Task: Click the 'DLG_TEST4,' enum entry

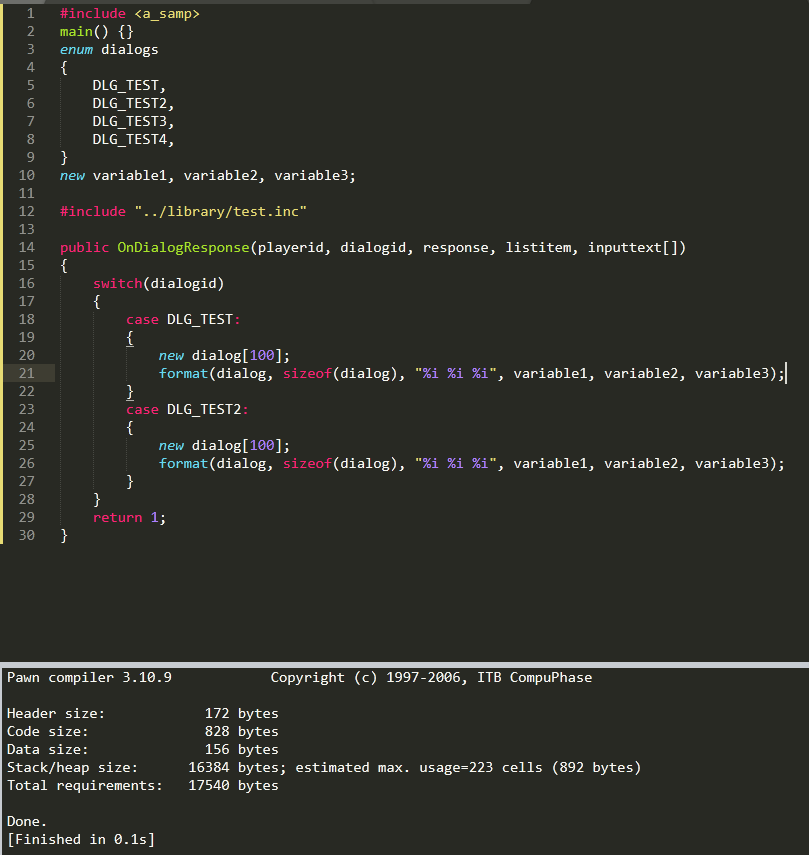Action: (133, 140)
